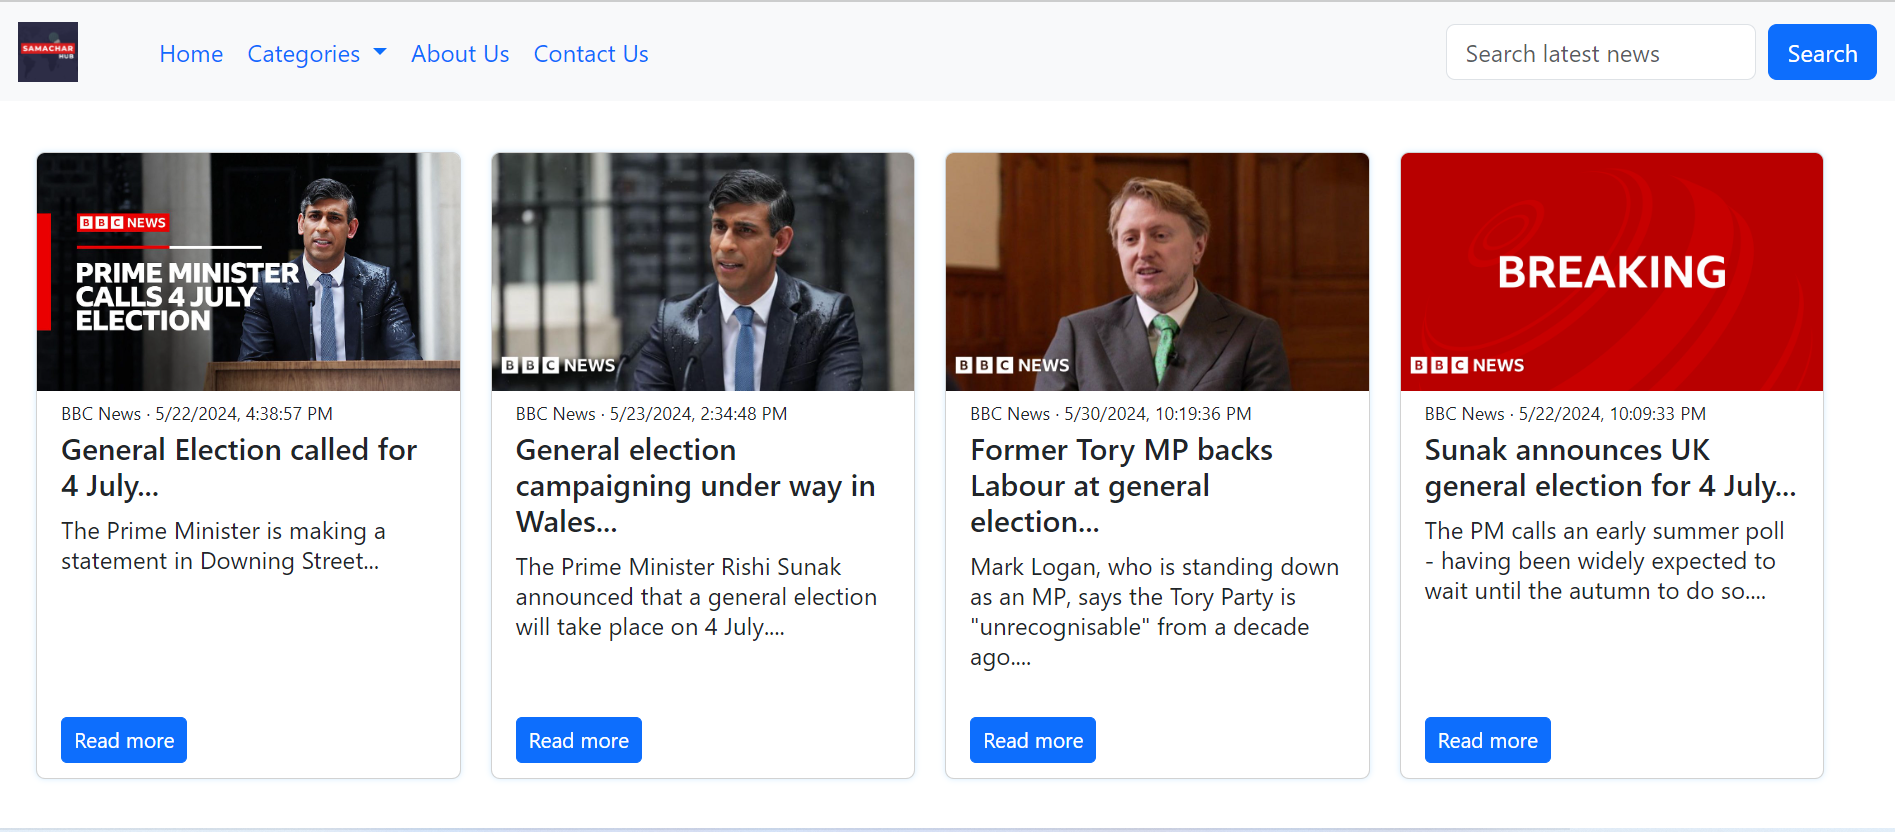Click the BBC News logo on the Breaking image
The width and height of the screenshot is (1895, 832).
(1467, 365)
